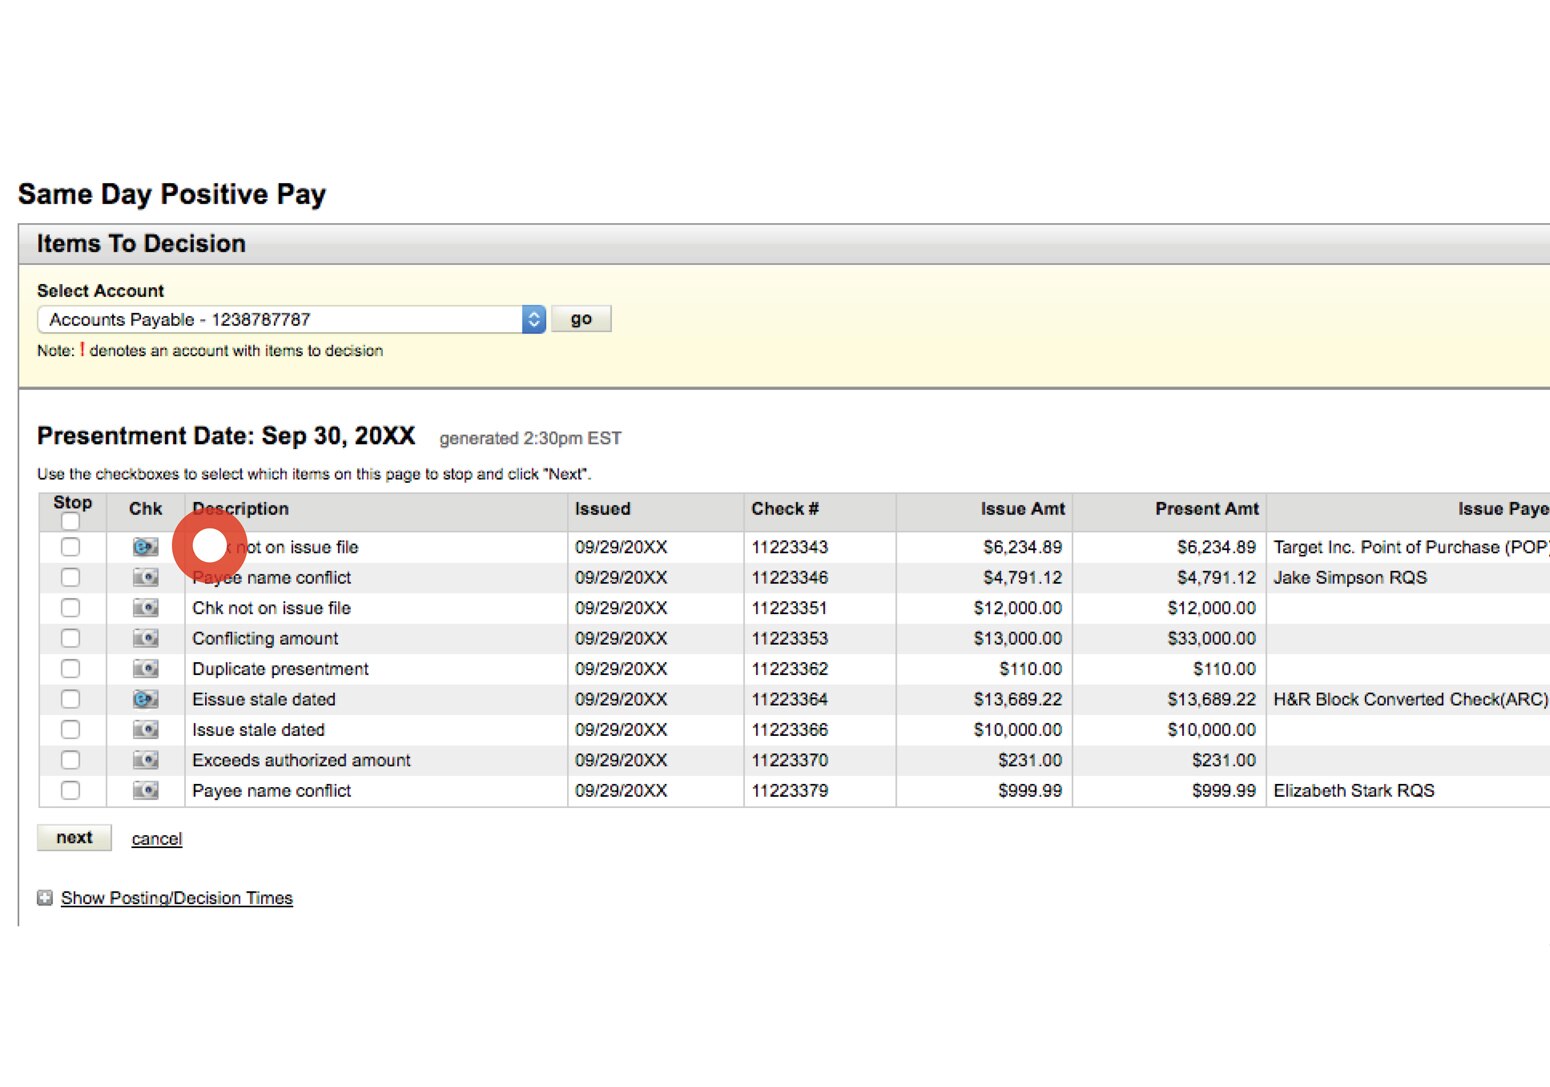The height and width of the screenshot is (1087, 1550).
Task: Open check image for Conflicting amount item
Action: click(144, 638)
